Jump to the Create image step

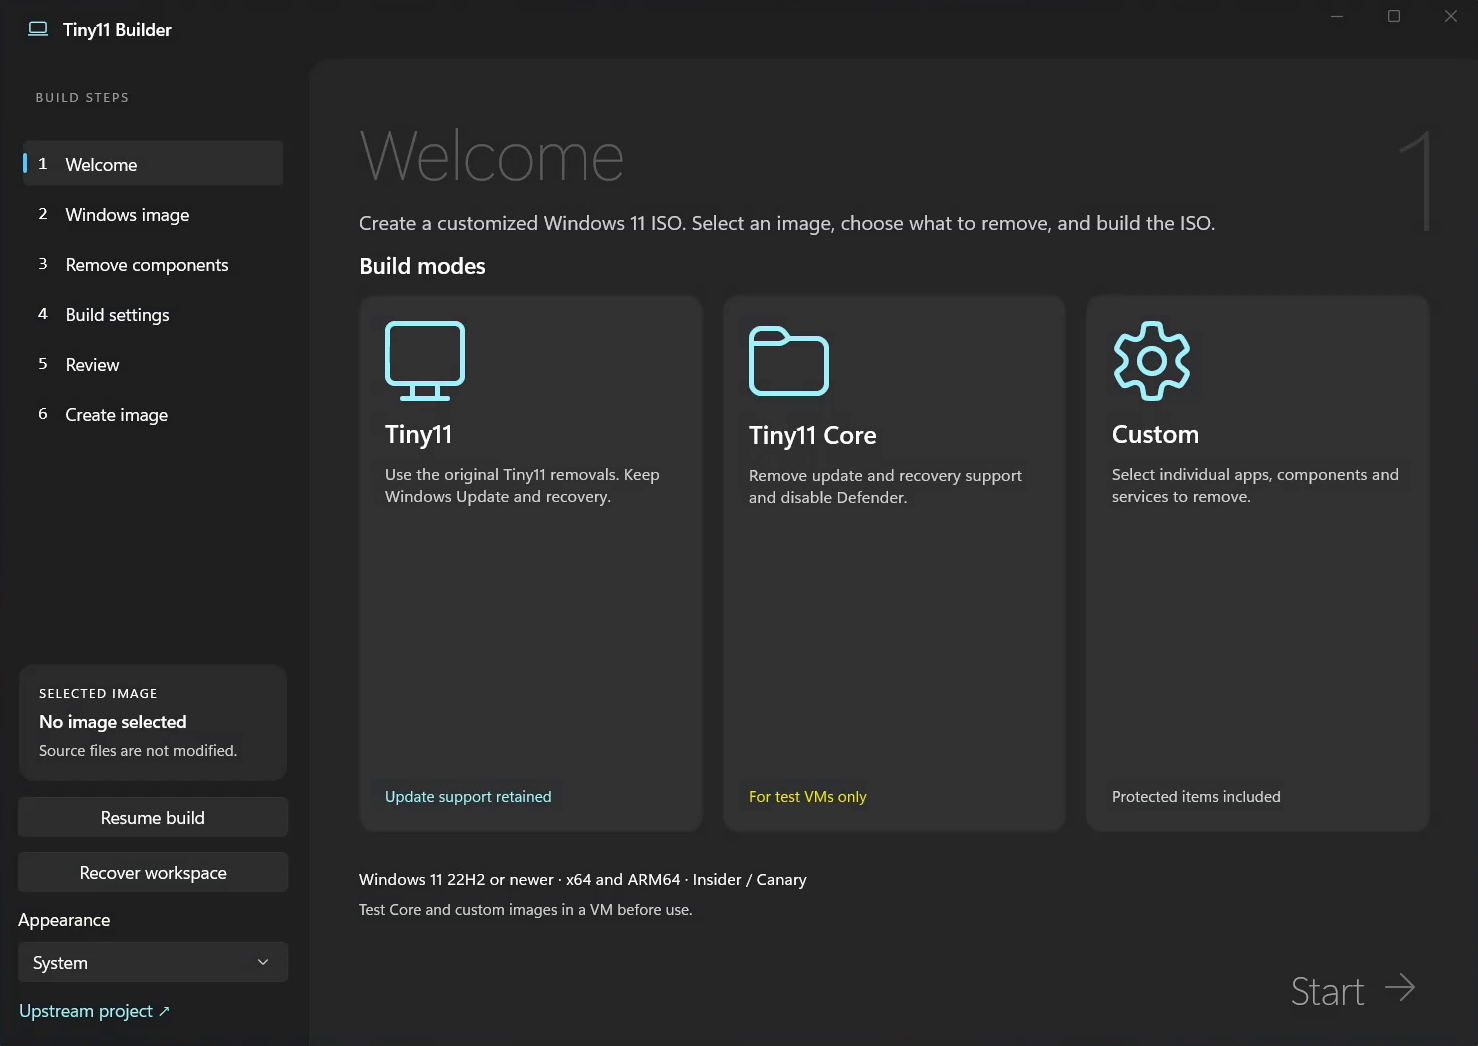[x=153, y=414]
